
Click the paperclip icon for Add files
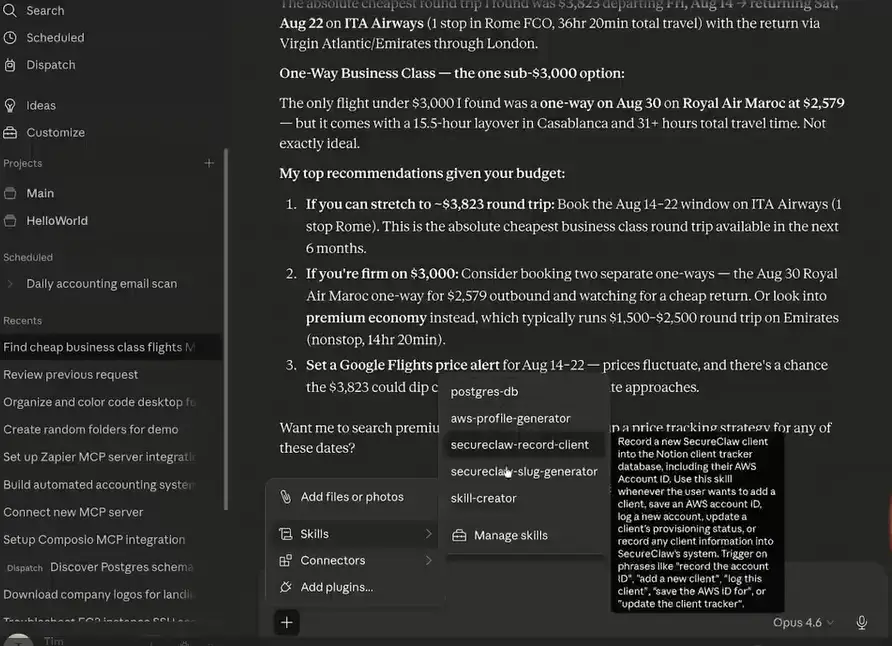[286, 496]
